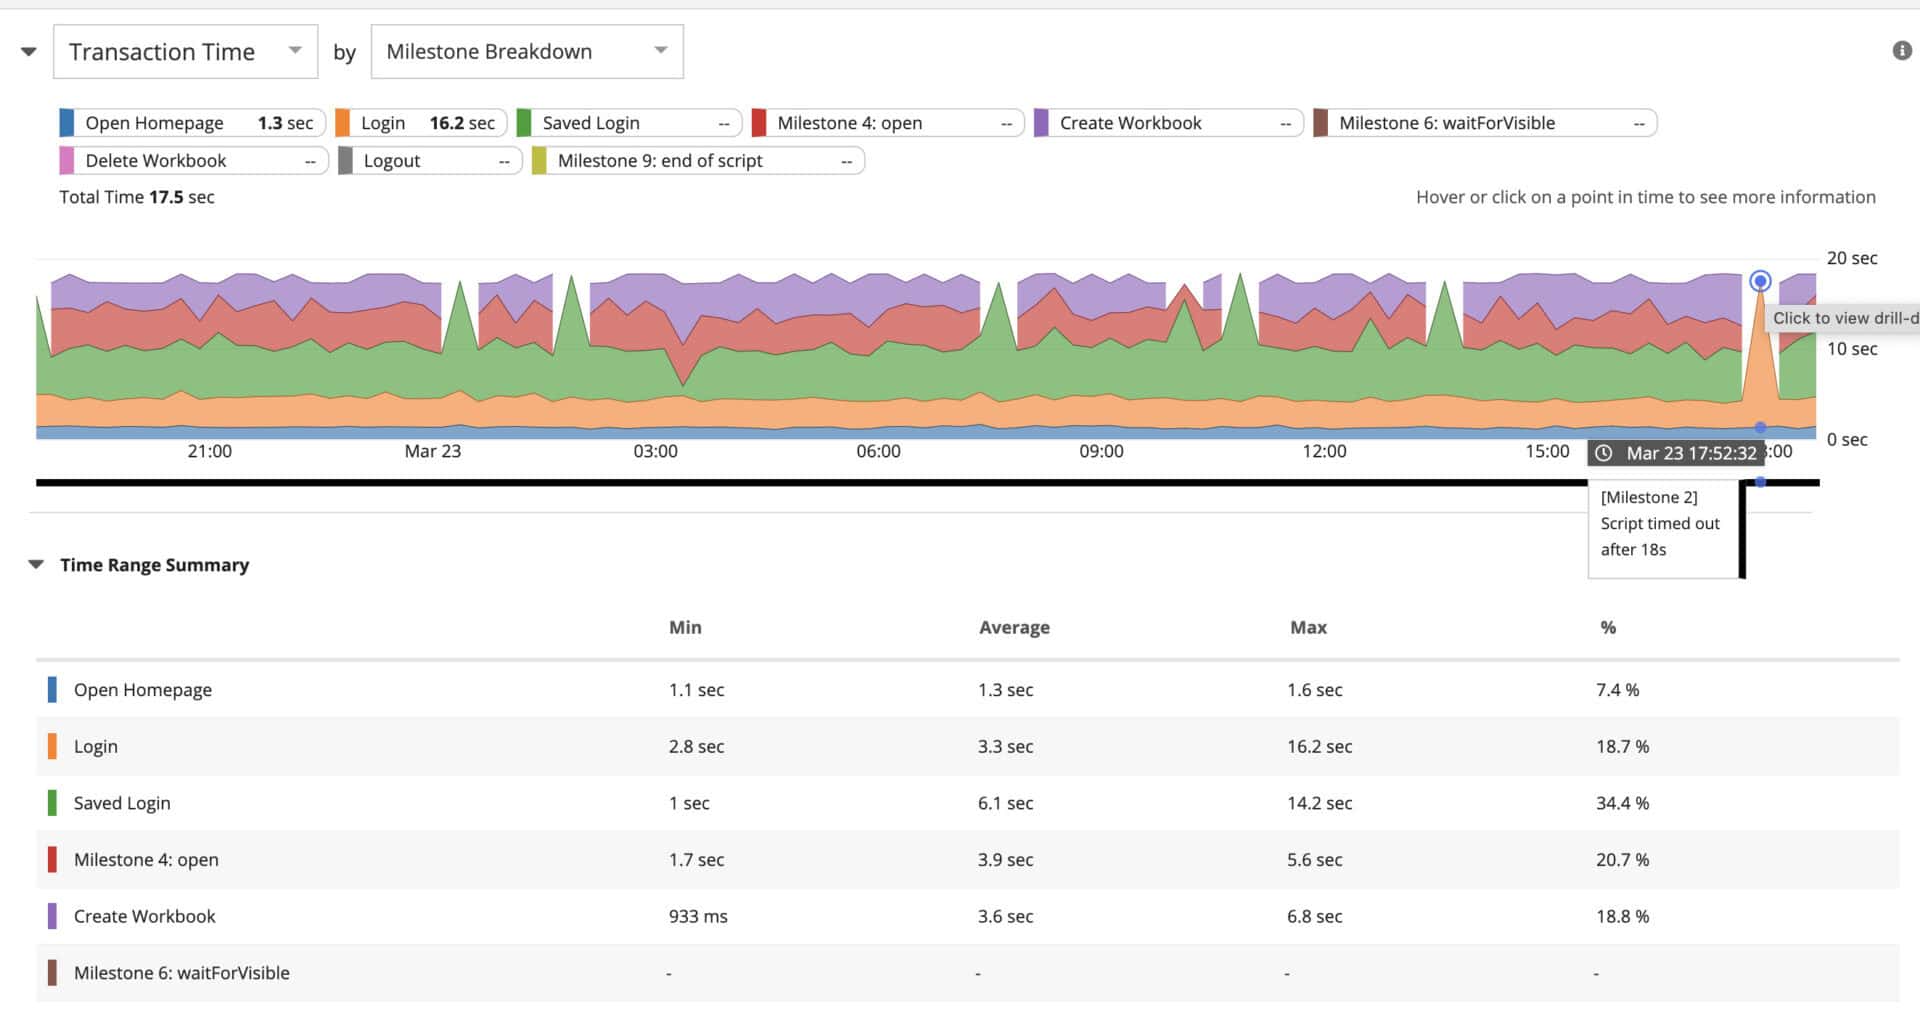Screen dimensions: 1920x1009
Task: Toggle the Login legend series
Action: (x=421, y=123)
